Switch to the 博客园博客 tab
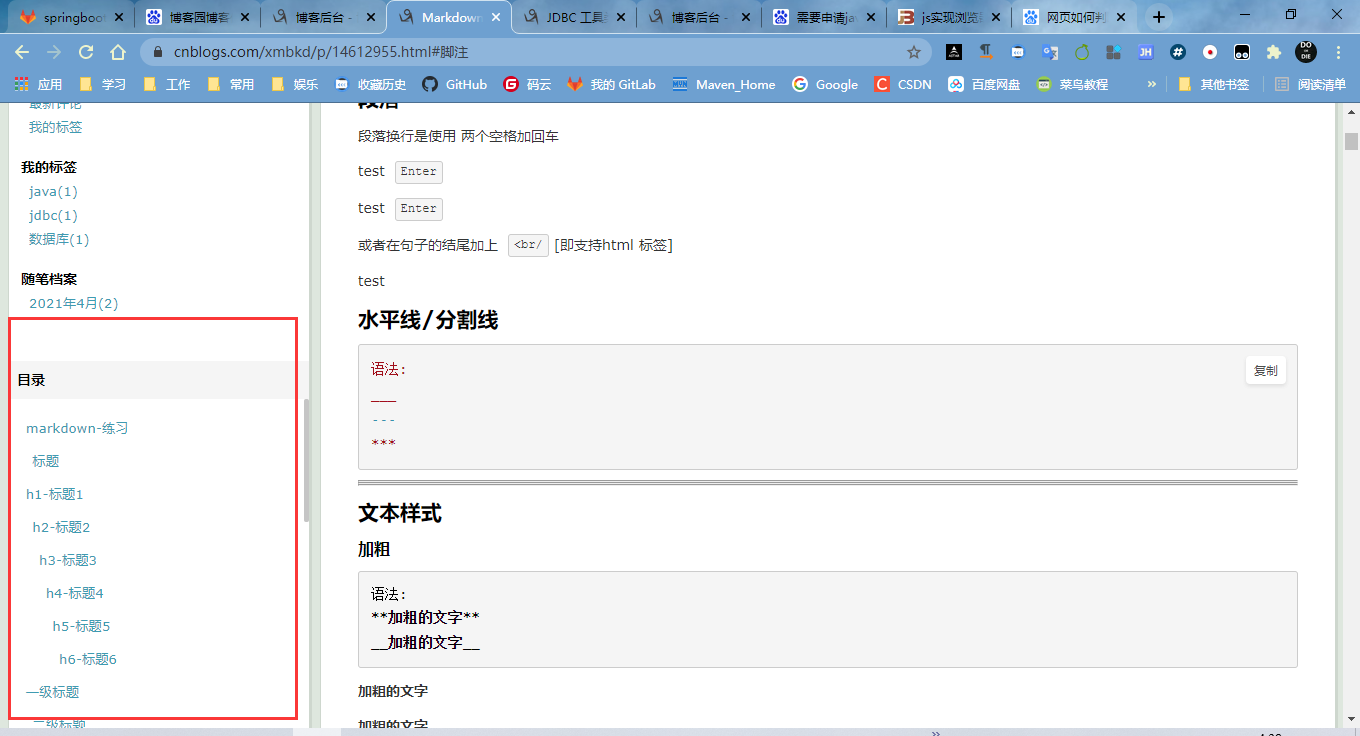Image resolution: width=1360 pixels, height=736 pixels. [x=196, y=17]
